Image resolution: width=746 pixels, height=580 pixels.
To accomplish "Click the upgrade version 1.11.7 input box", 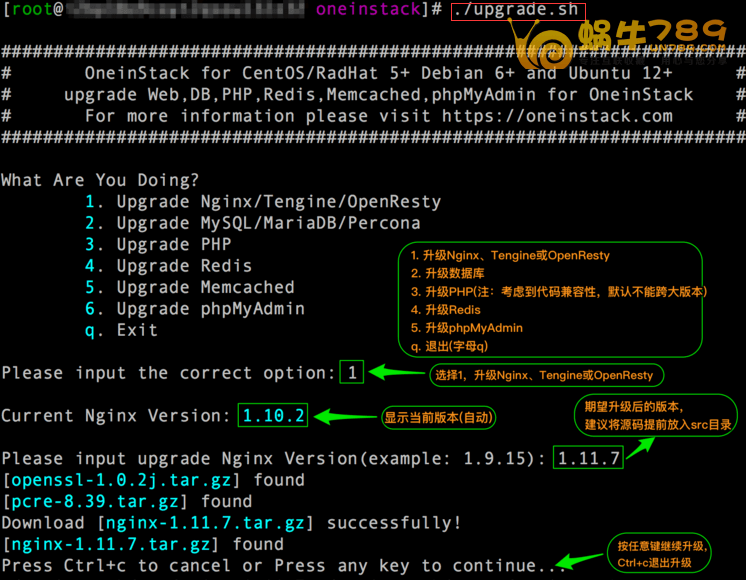I will pos(589,459).
